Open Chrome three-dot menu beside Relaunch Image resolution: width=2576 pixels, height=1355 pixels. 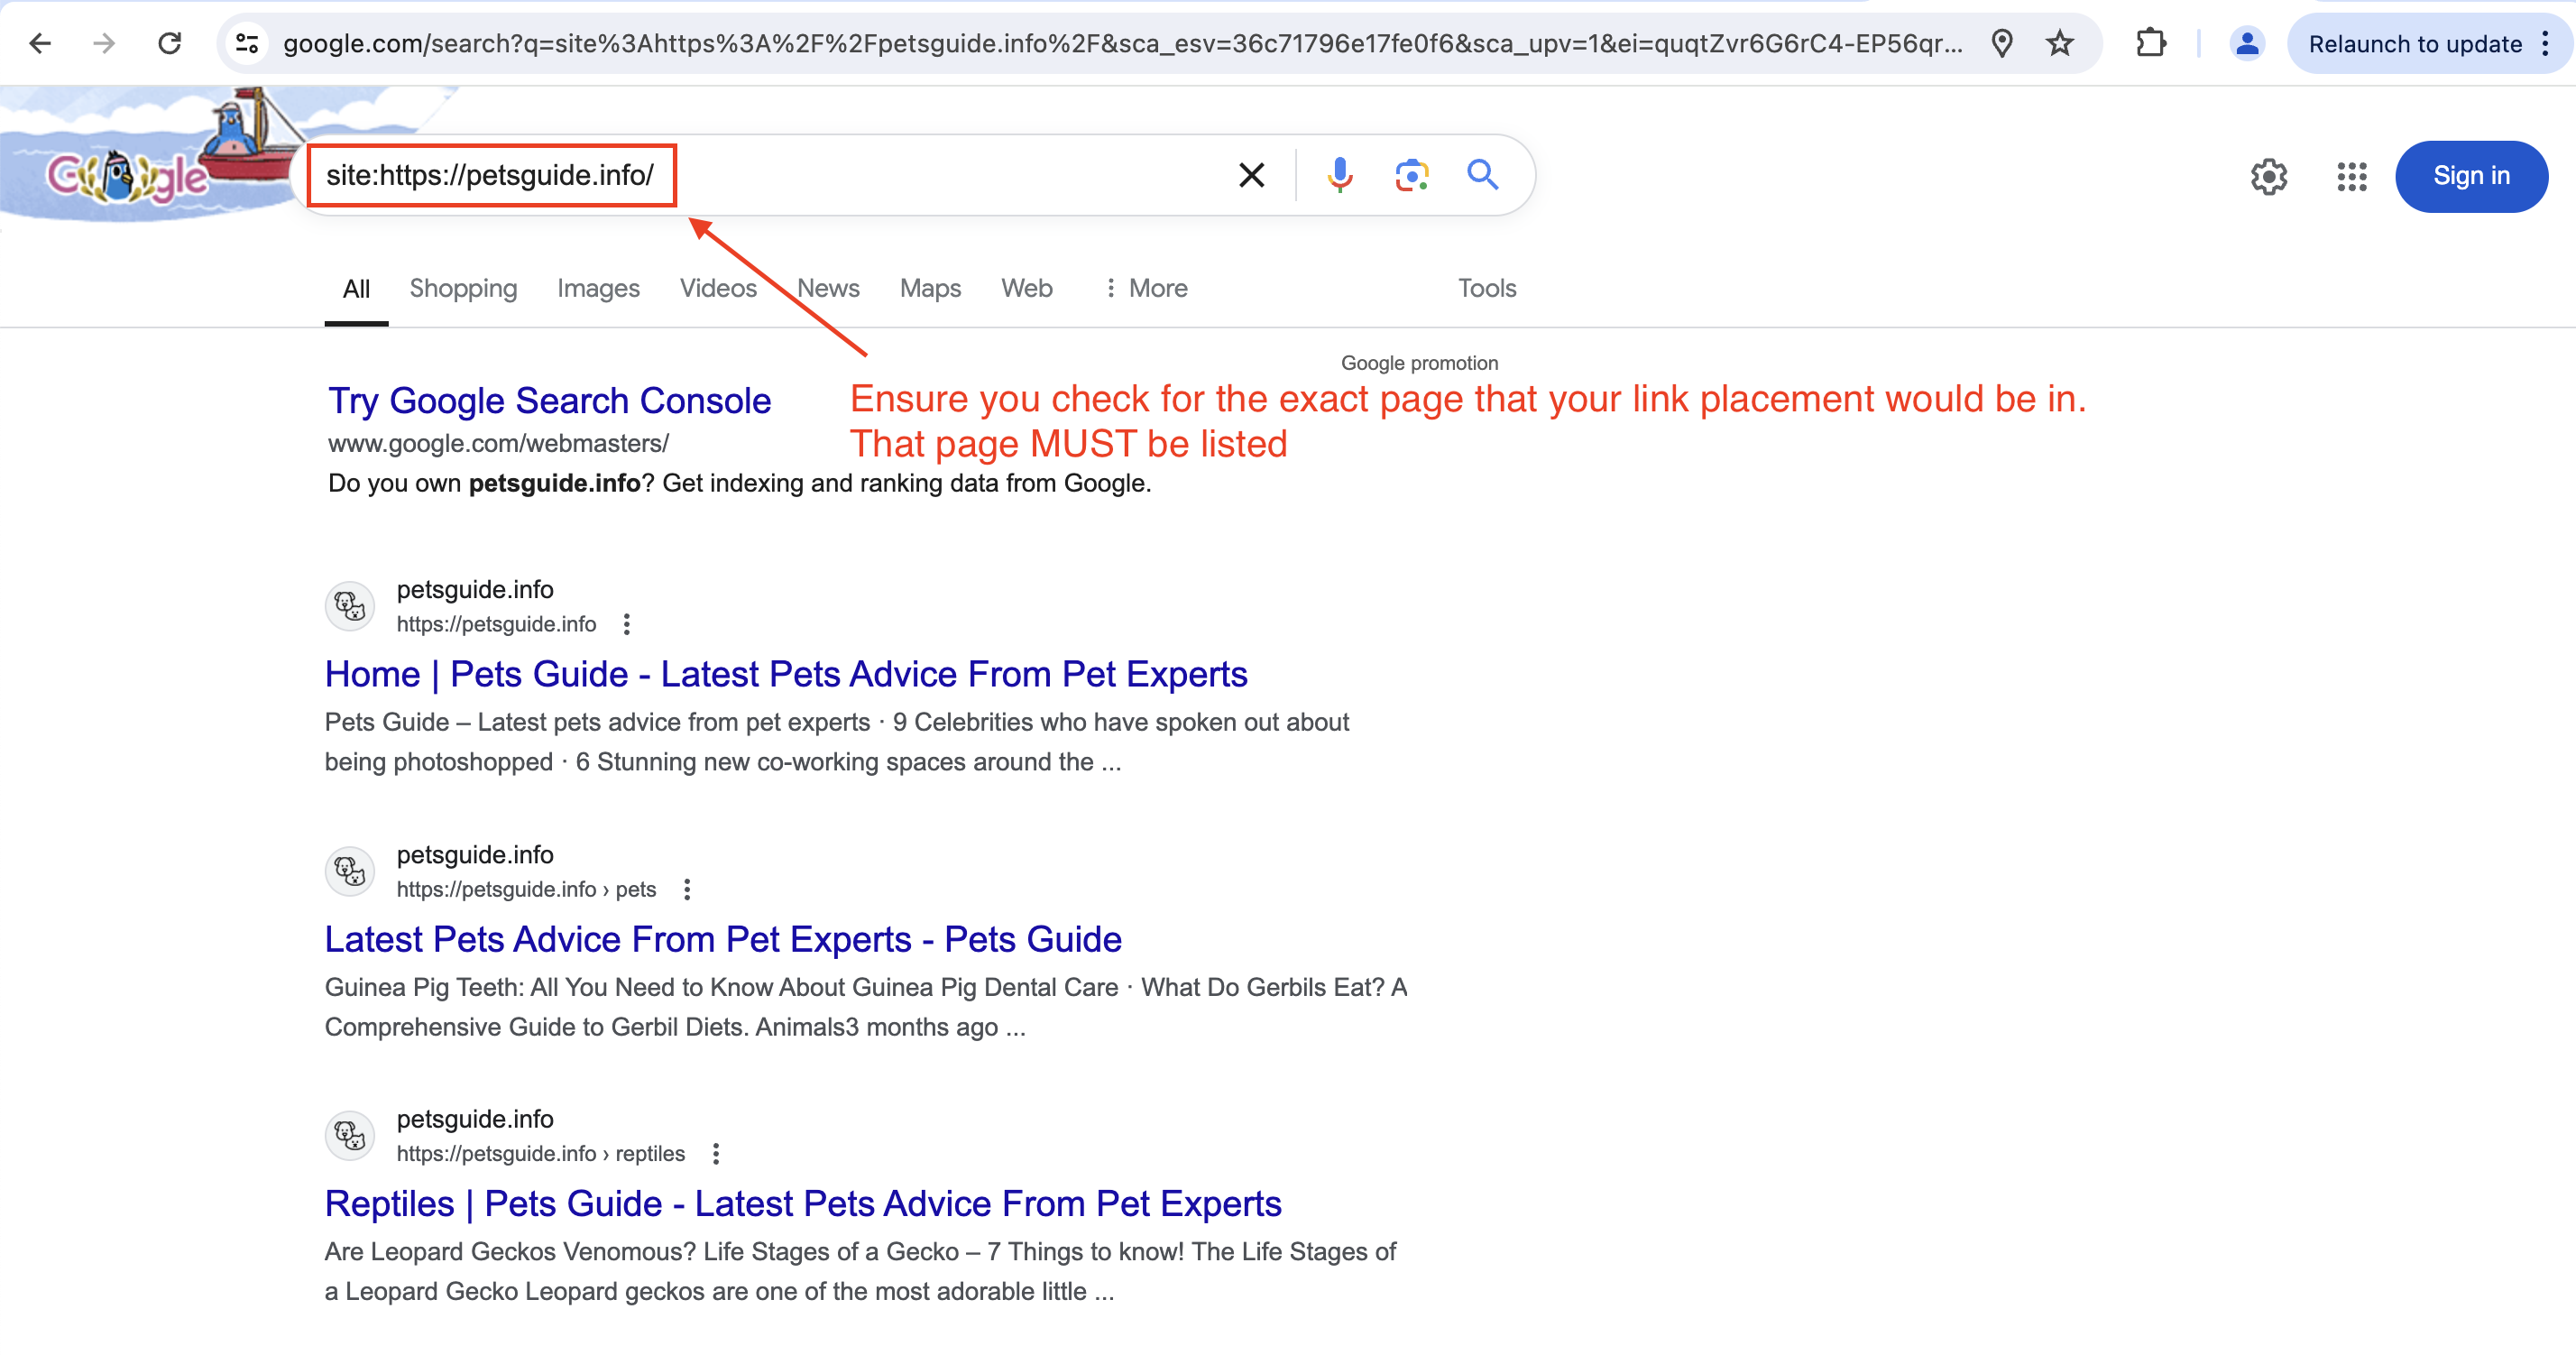click(2545, 43)
